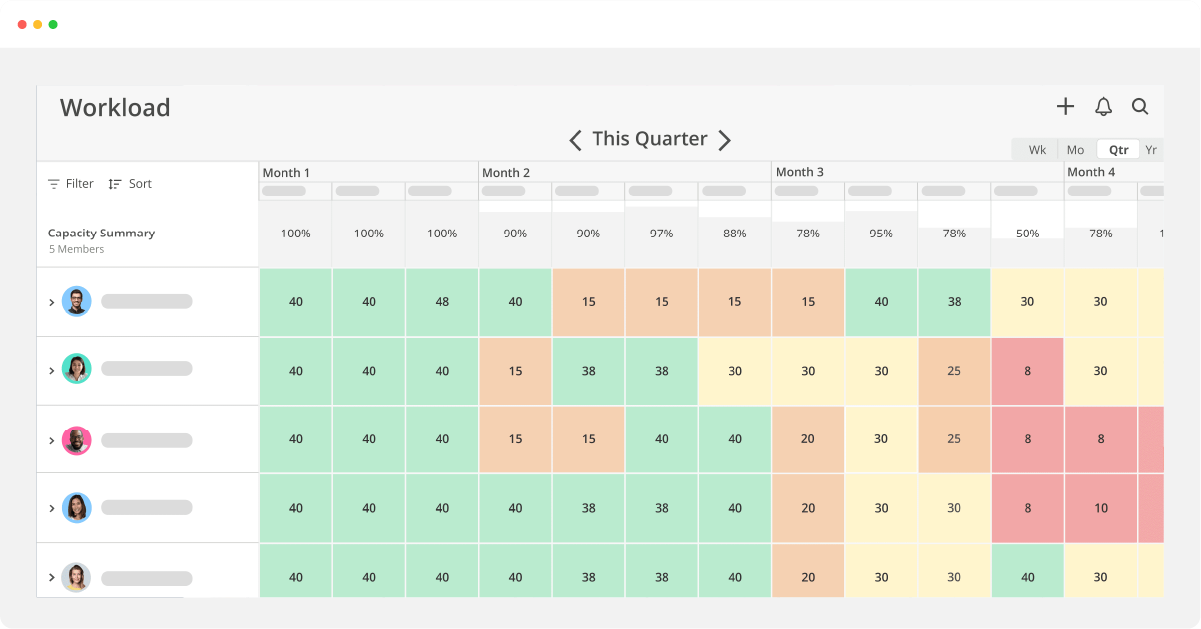Expand the second team member's row
Viewport: 1201px width, 629px height.
(x=52, y=370)
